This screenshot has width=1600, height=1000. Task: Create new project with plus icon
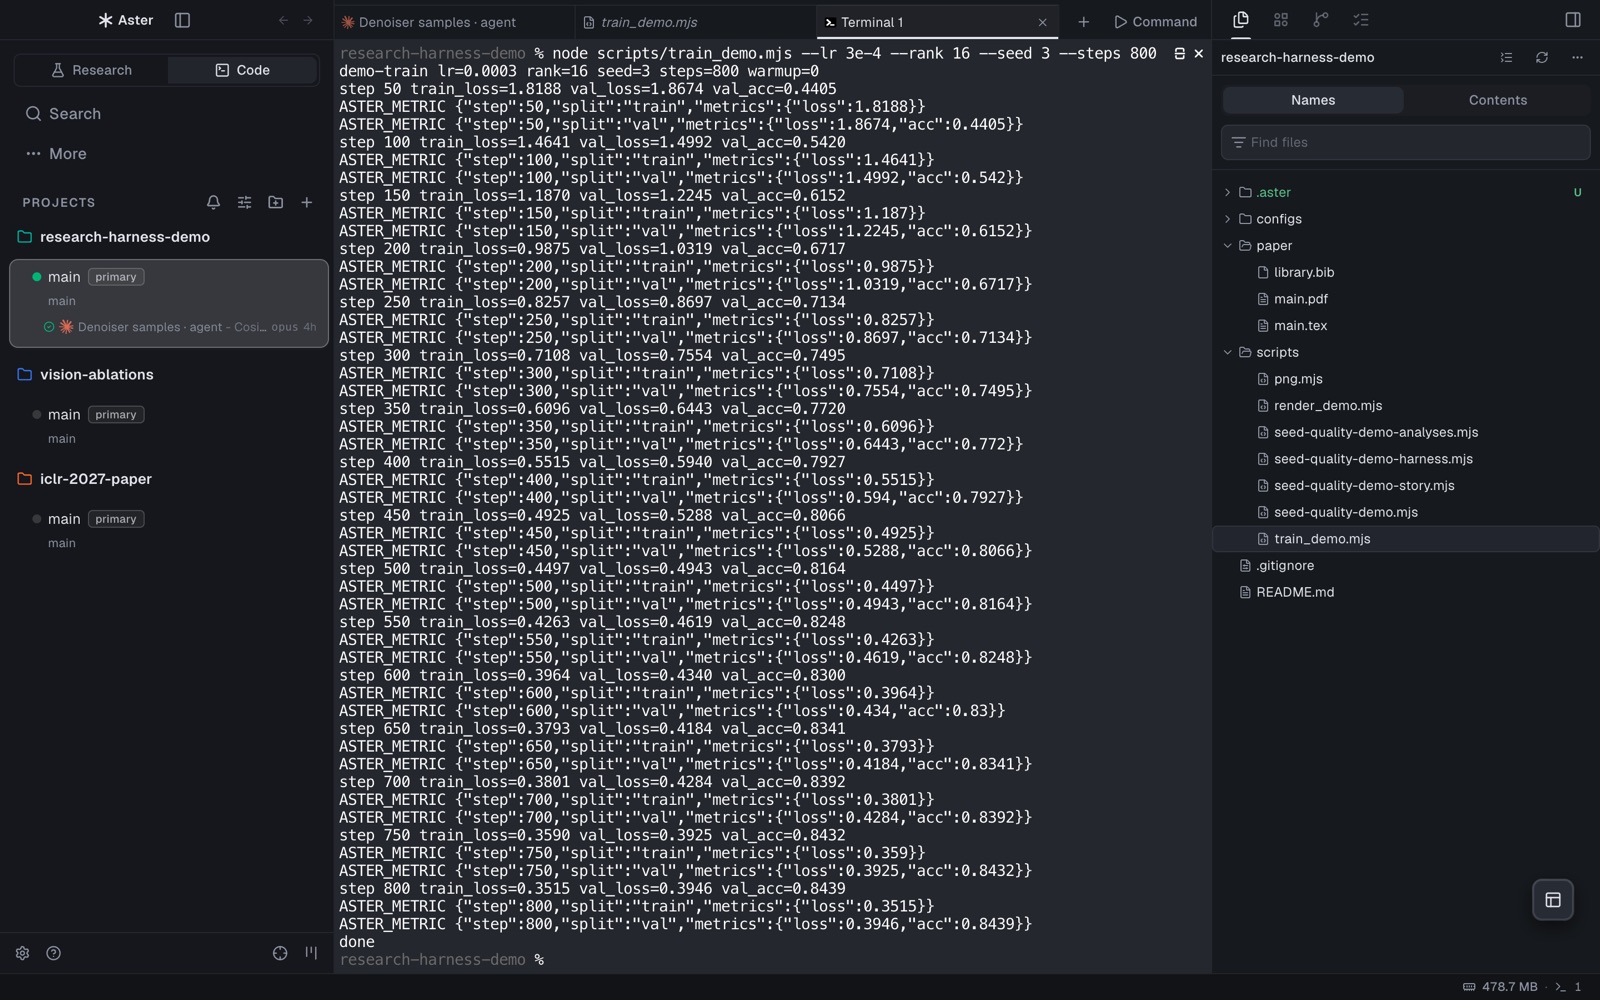307,202
